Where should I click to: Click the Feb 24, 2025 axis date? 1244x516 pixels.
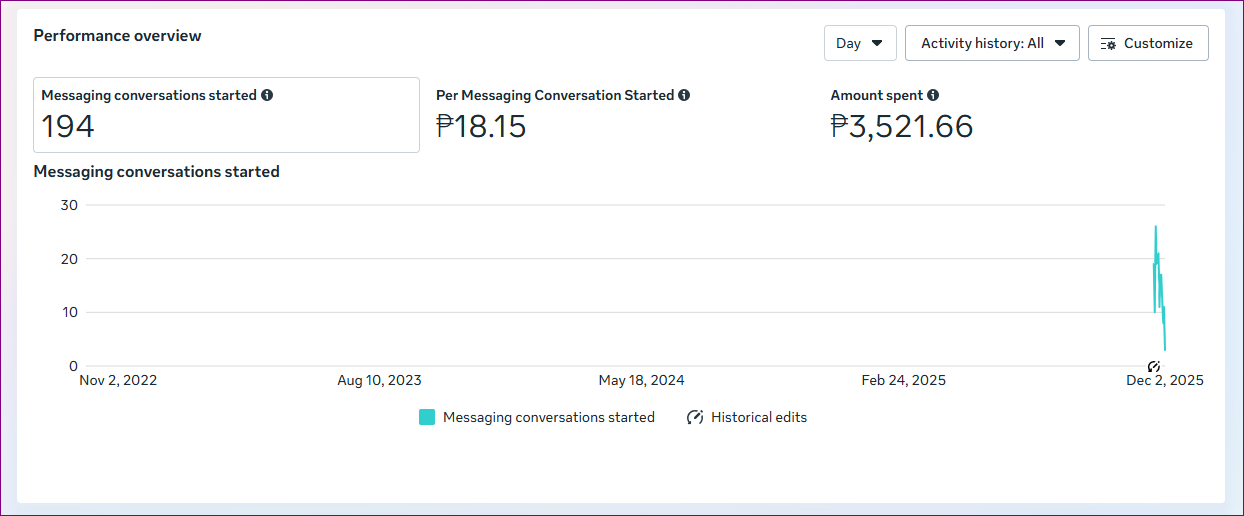click(x=903, y=381)
